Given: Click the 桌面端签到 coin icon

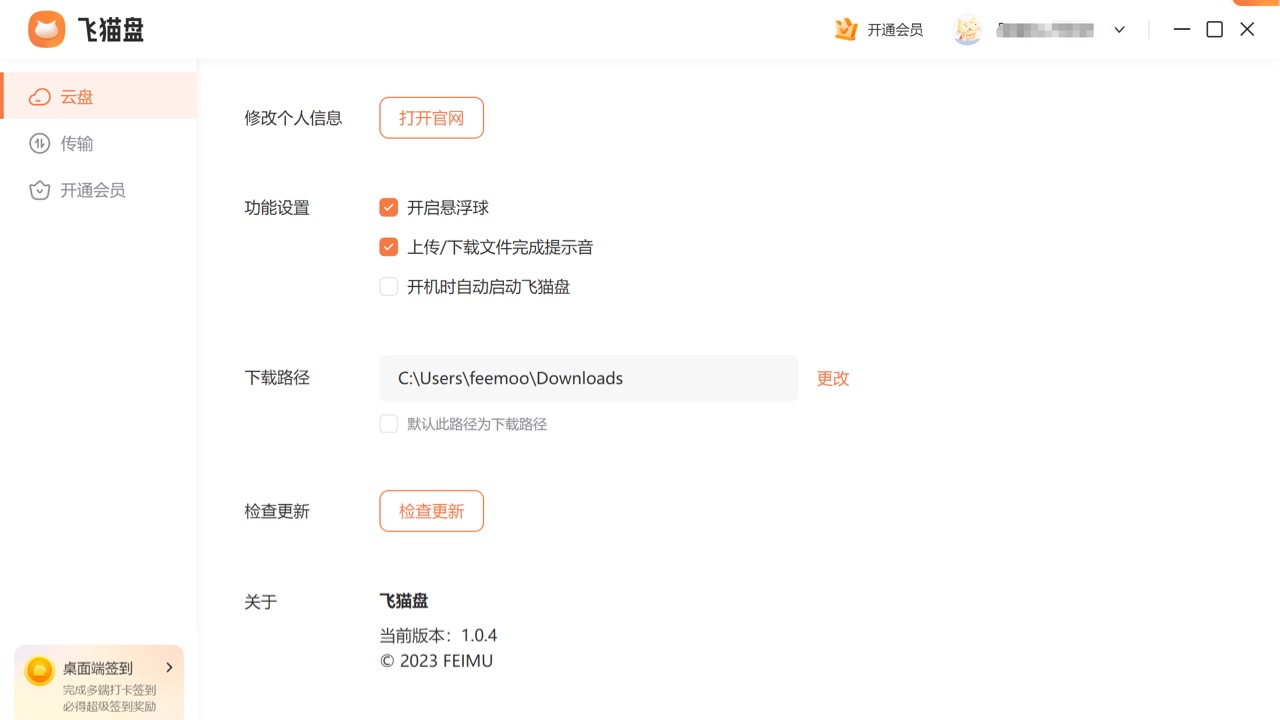Looking at the screenshot, I should click(40, 668).
